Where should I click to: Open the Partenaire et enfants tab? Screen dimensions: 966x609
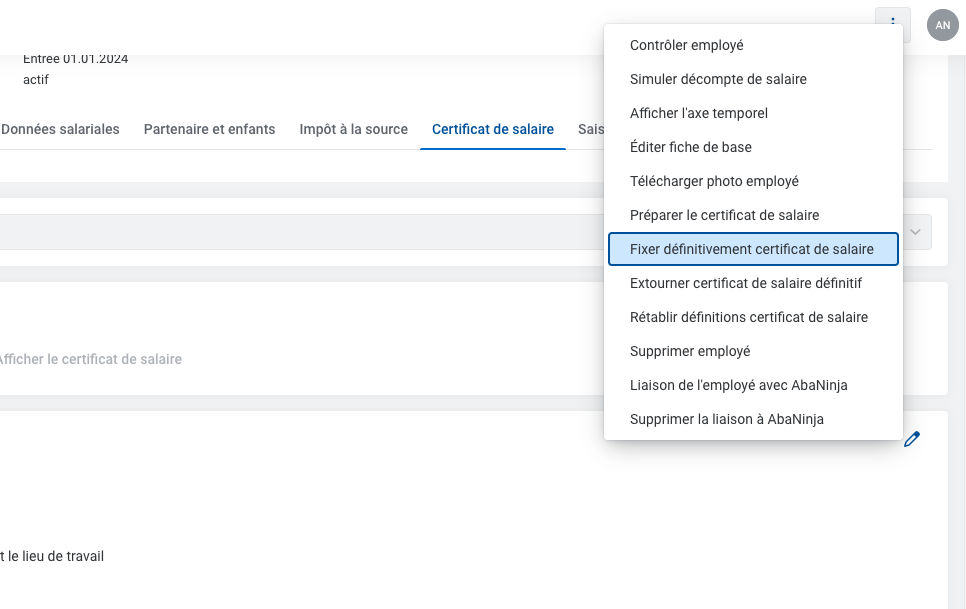click(x=209, y=129)
